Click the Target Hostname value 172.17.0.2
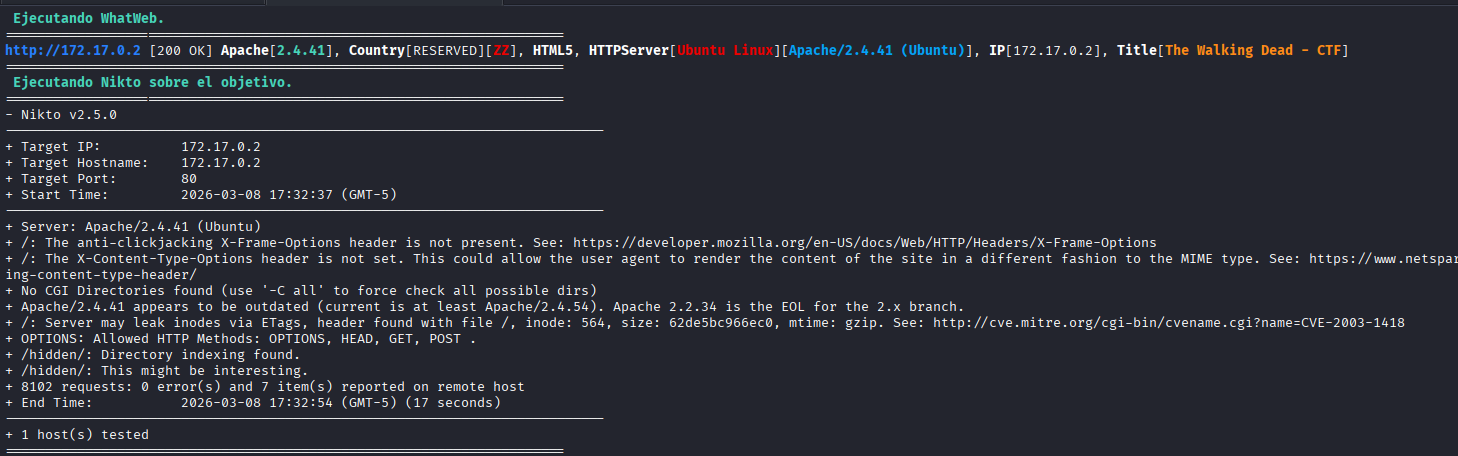Viewport: 1458px width, 456px height. tap(220, 162)
